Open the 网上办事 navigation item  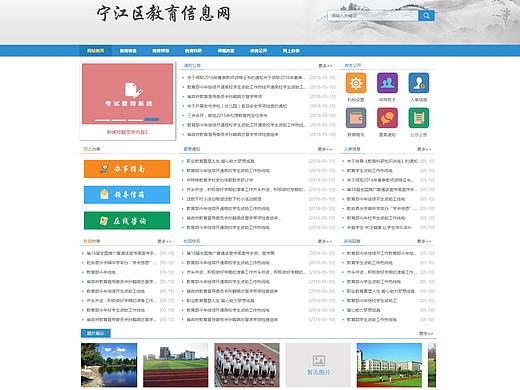click(x=291, y=51)
